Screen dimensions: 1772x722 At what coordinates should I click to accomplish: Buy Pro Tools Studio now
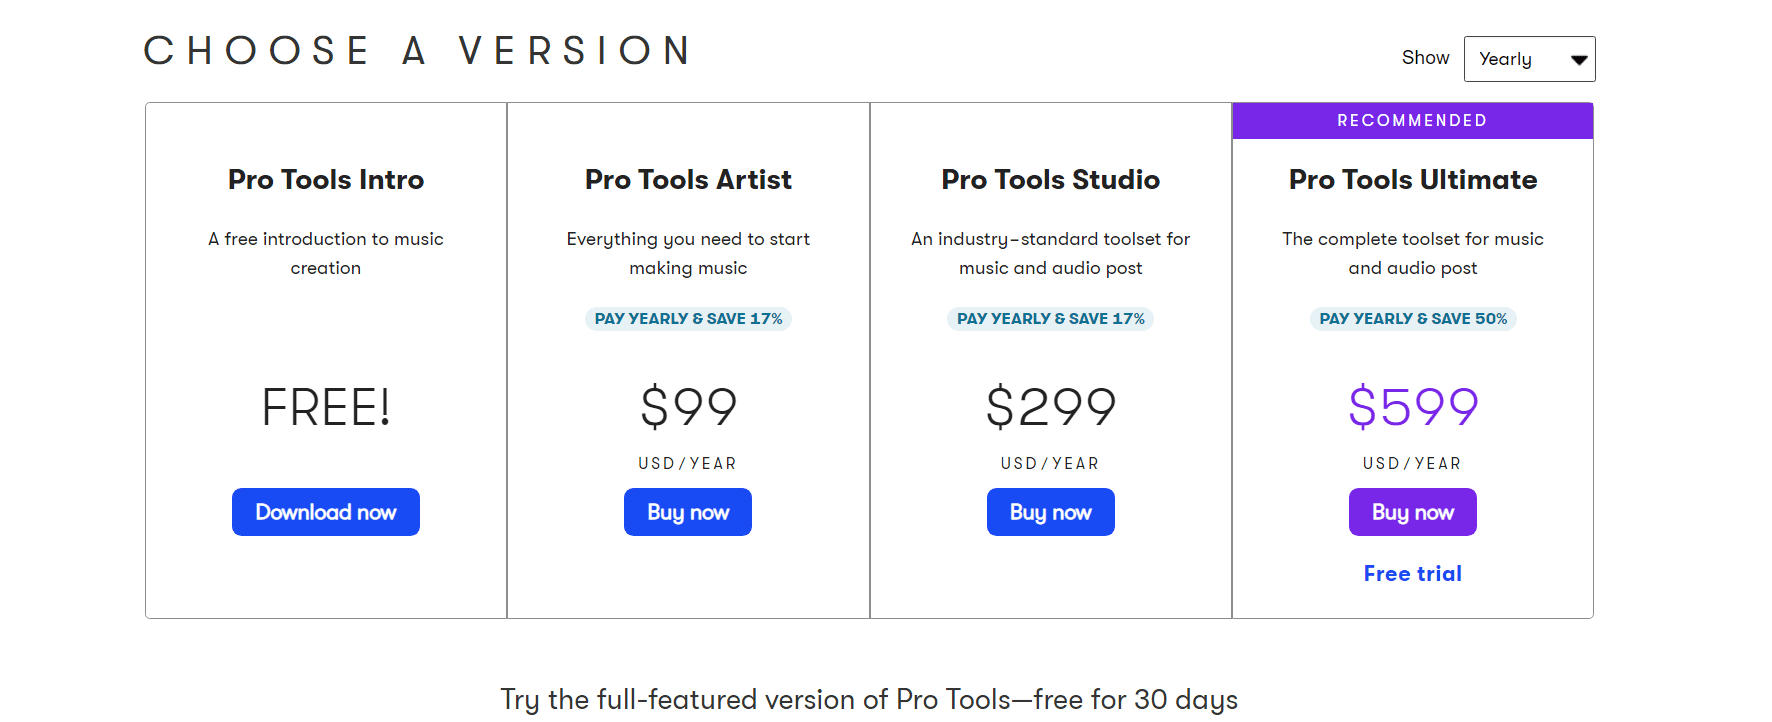[x=1051, y=512]
